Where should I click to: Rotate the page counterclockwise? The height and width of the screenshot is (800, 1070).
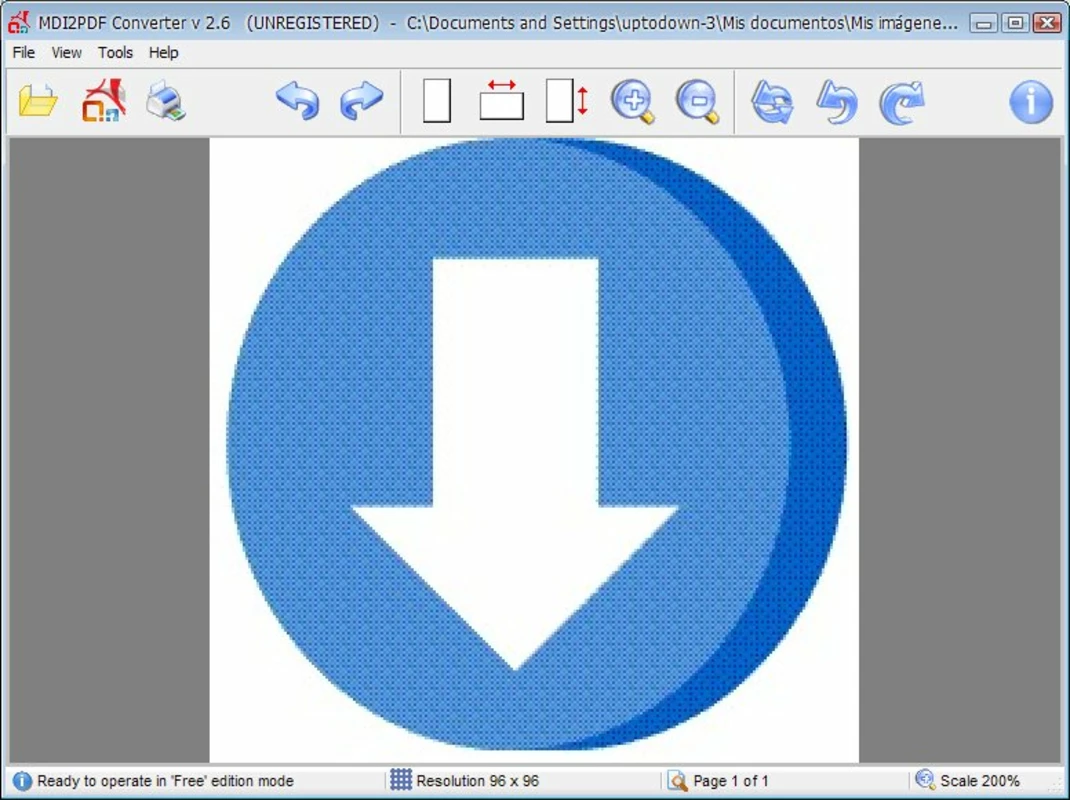tap(837, 102)
